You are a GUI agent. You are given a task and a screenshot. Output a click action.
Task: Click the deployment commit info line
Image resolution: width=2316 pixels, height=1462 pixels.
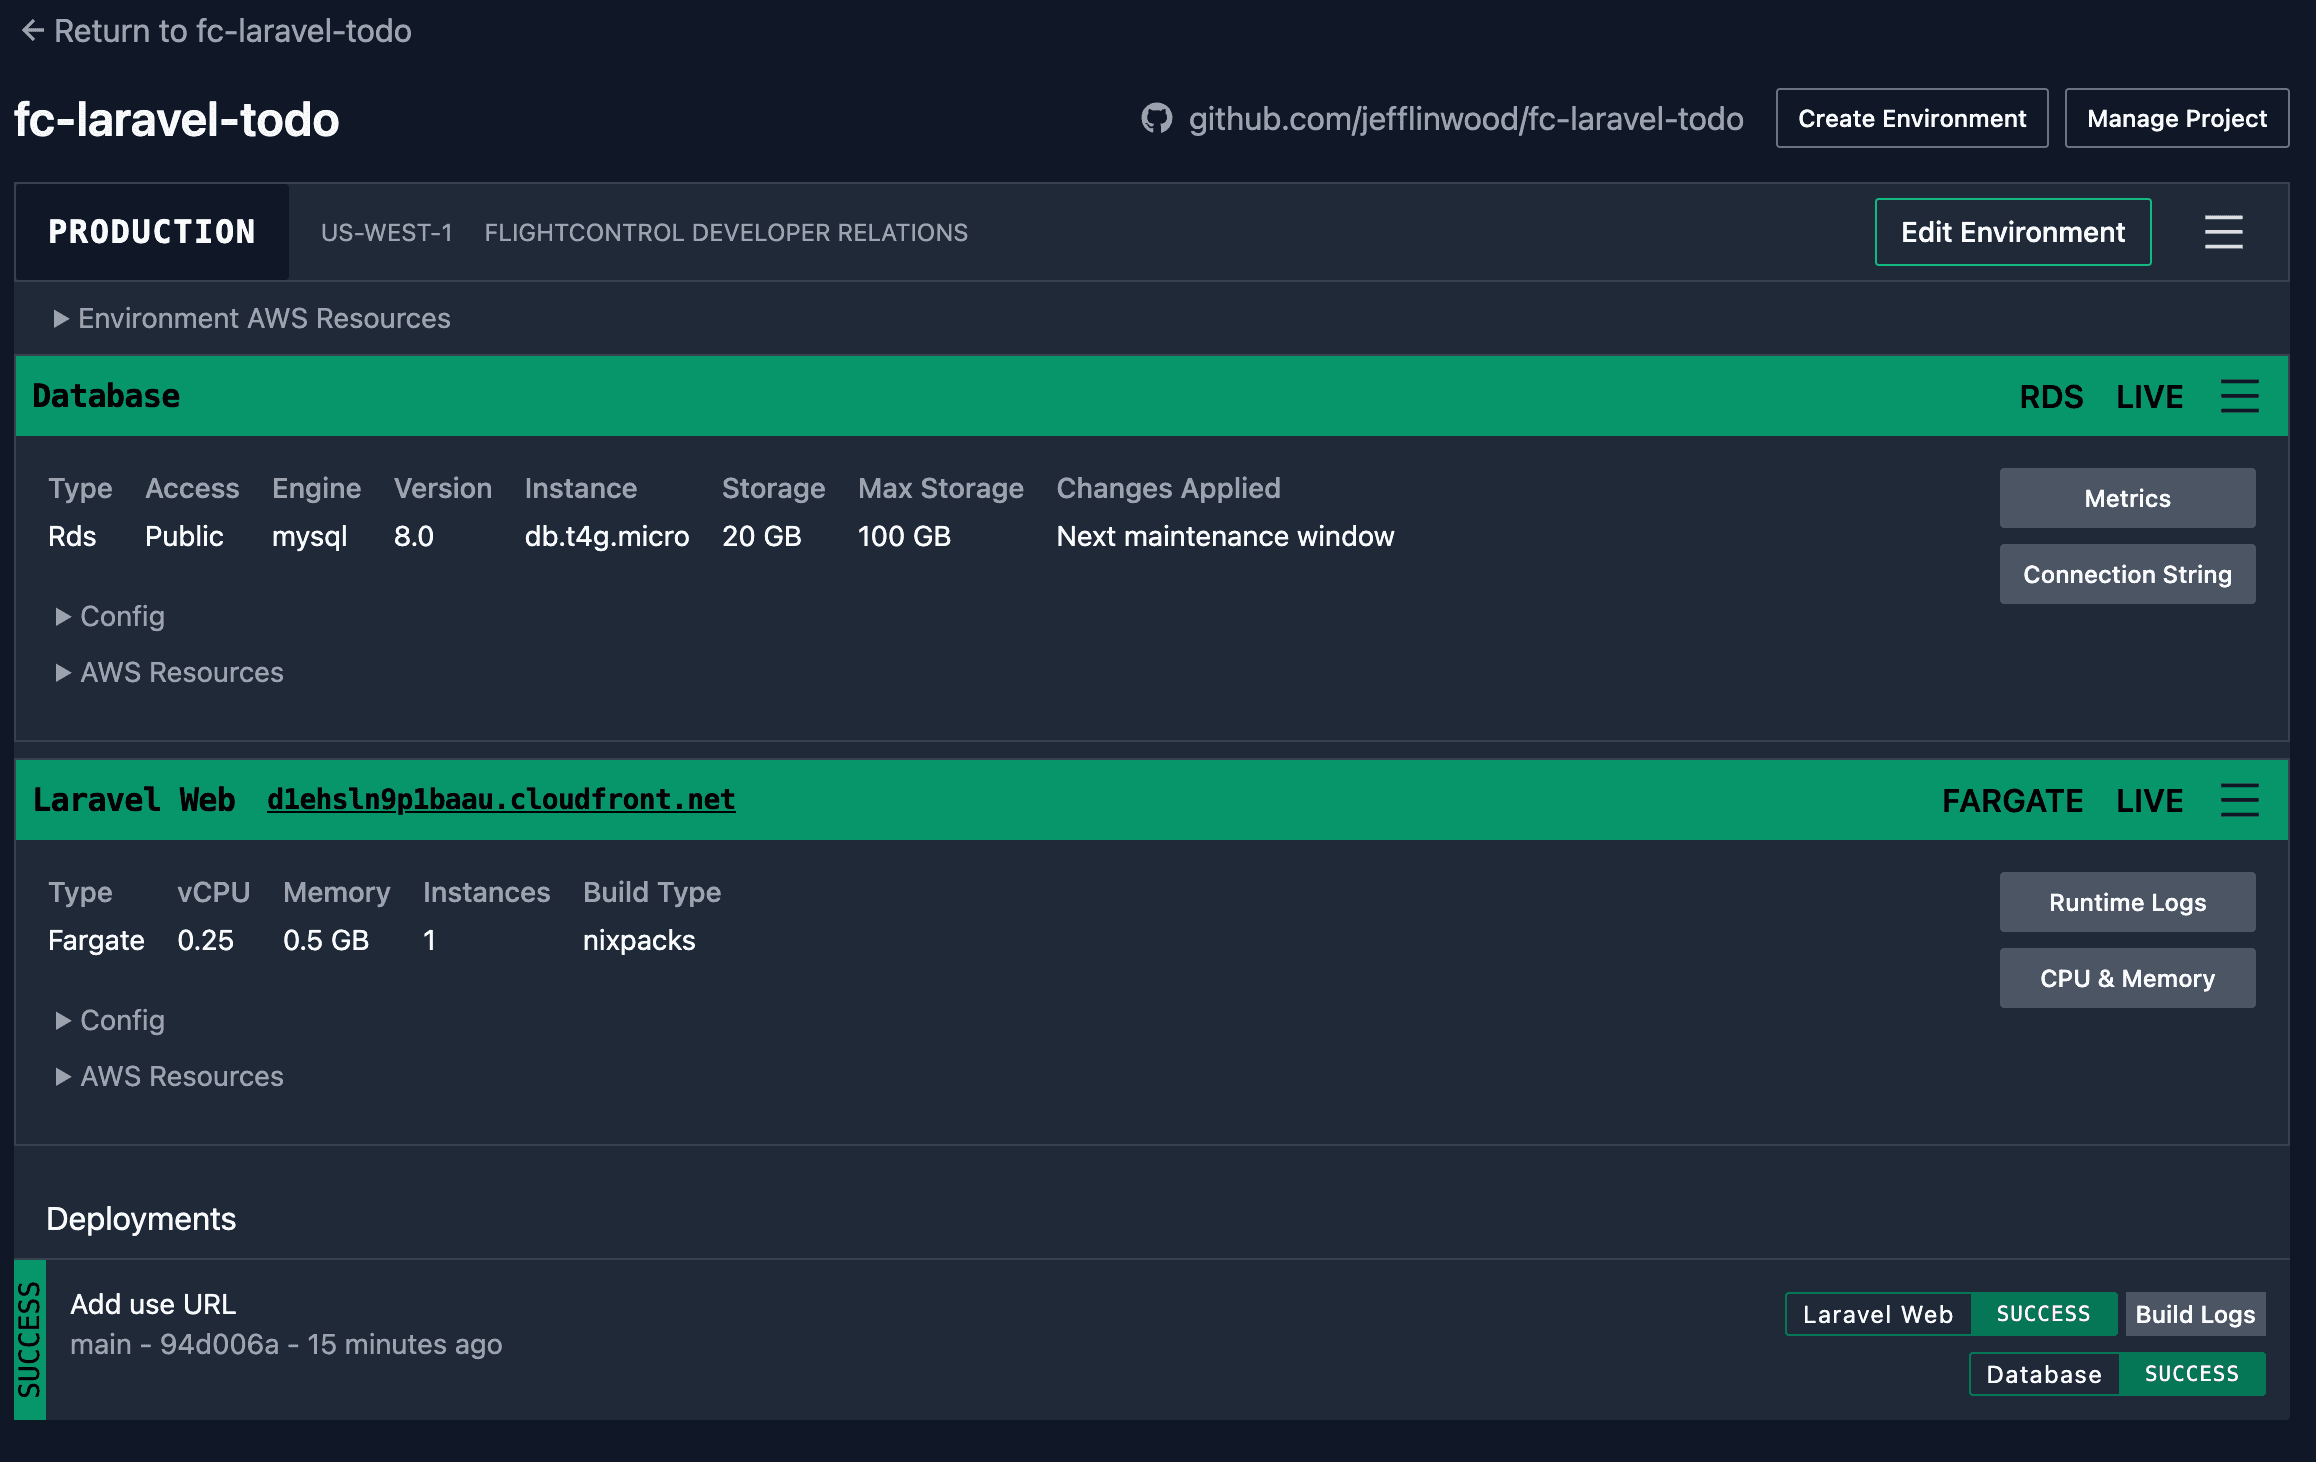[286, 1344]
